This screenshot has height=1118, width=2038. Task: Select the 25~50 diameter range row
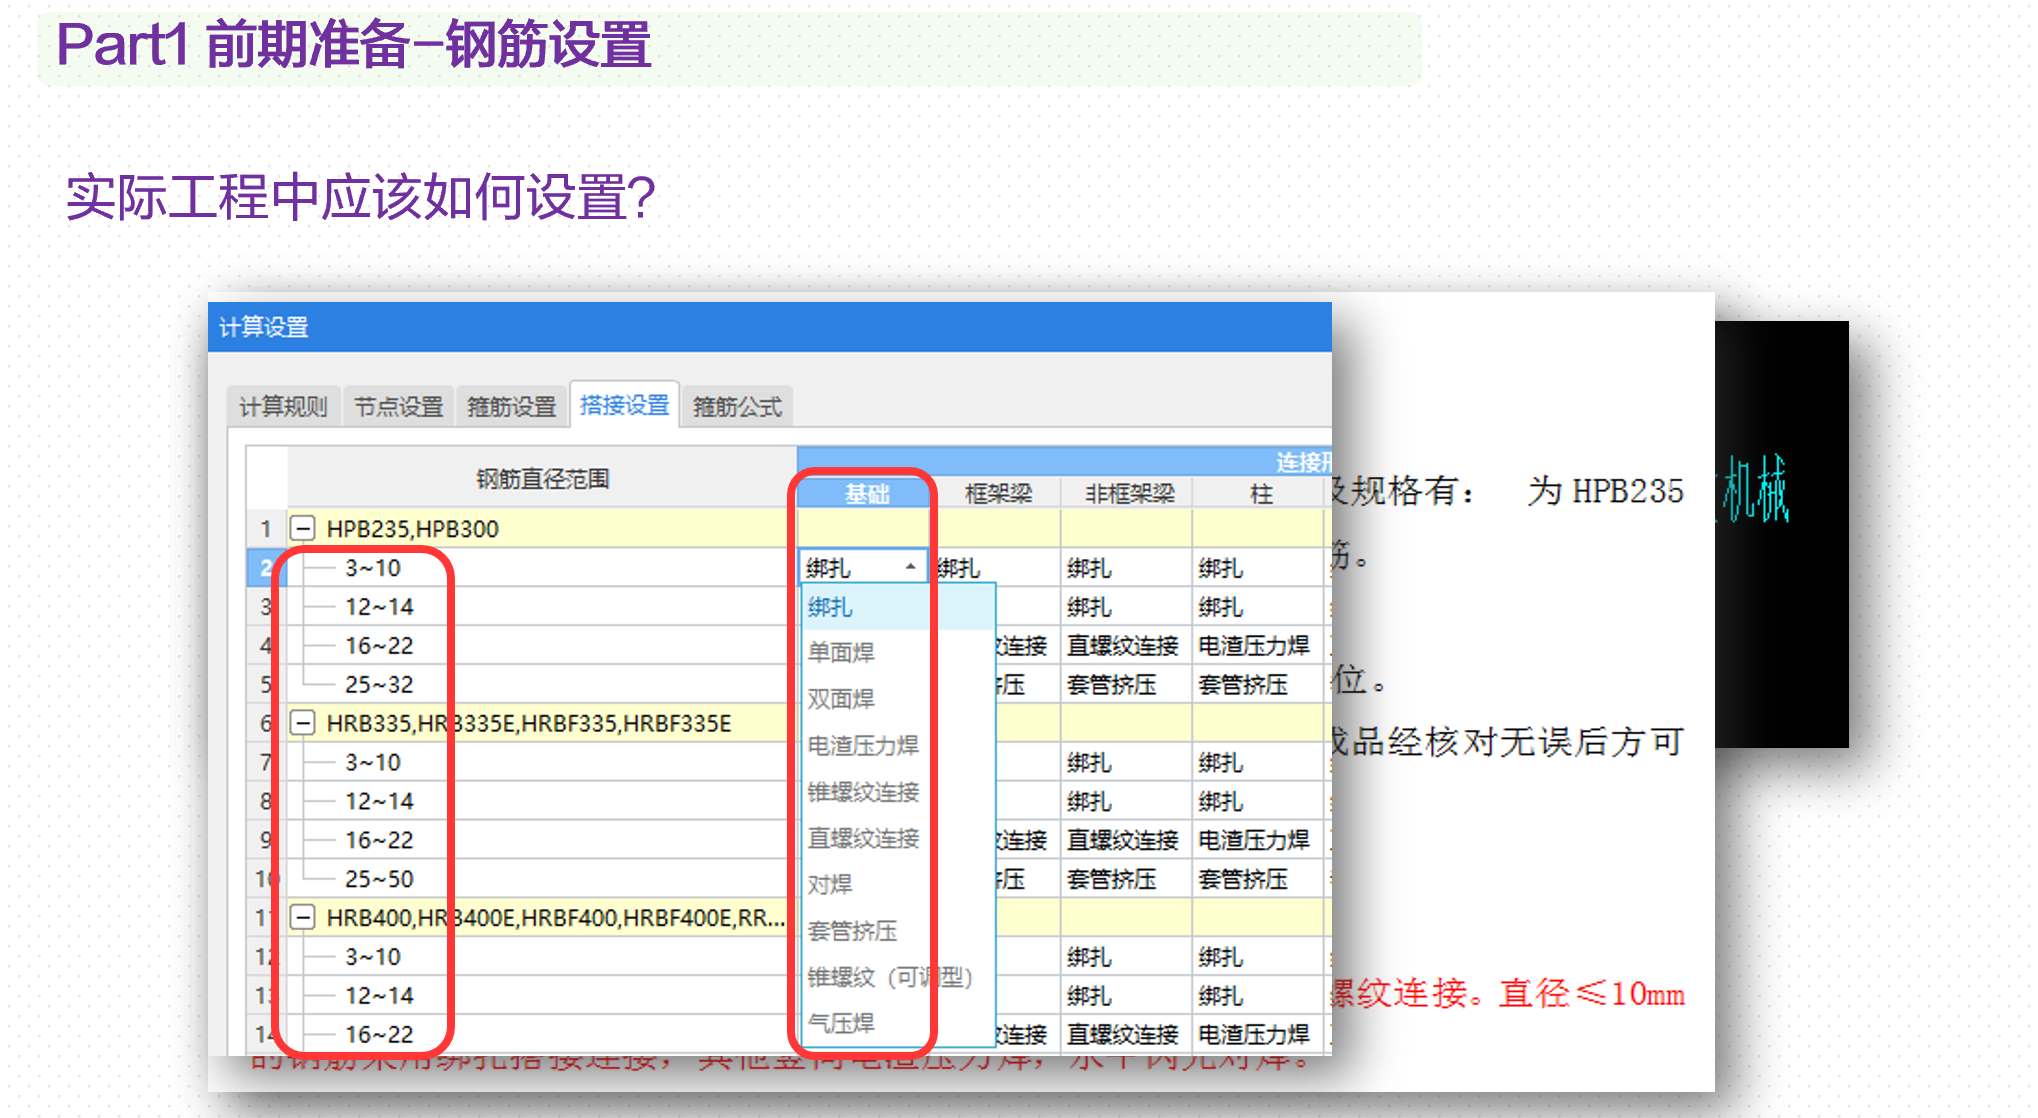pos(379,879)
